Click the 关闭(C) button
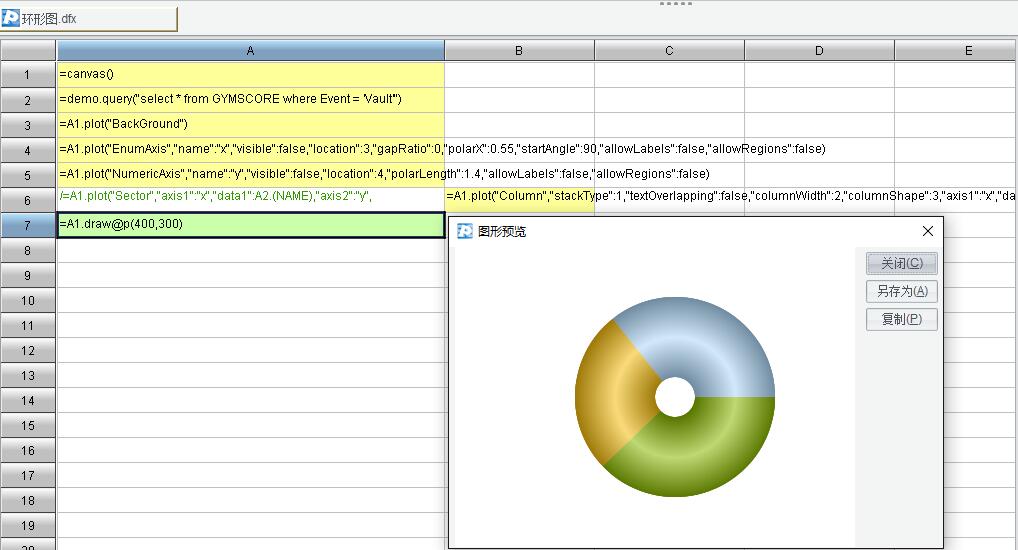The width and height of the screenshot is (1018, 550). click(x=901, y=263)
